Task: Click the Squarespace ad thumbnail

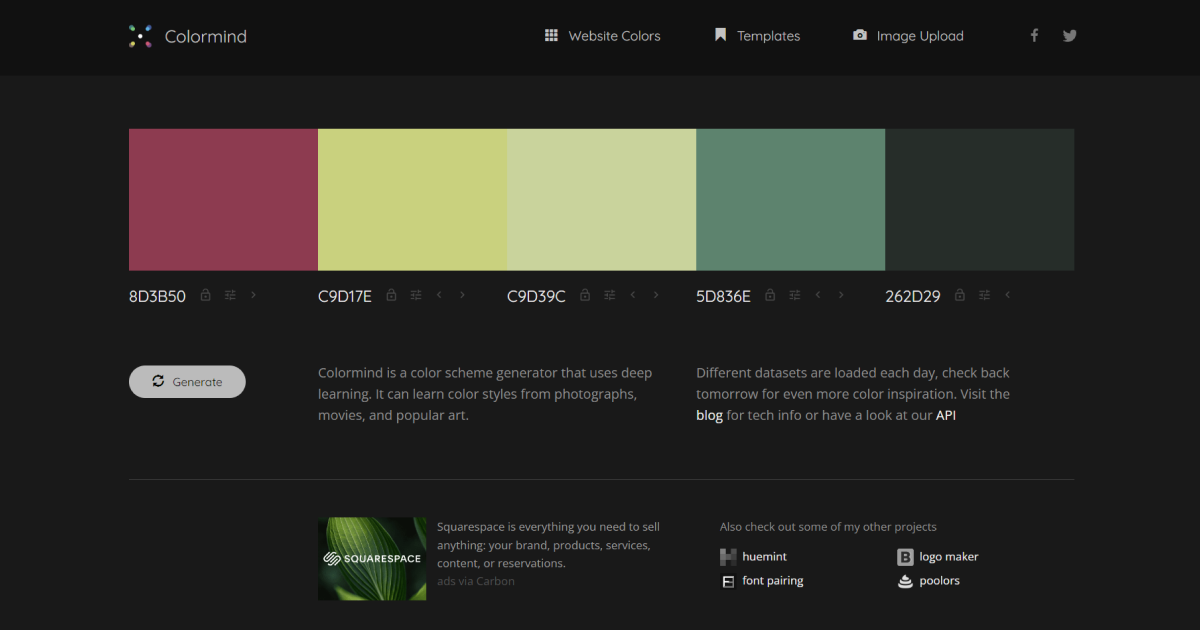Action: click(372, 558)
